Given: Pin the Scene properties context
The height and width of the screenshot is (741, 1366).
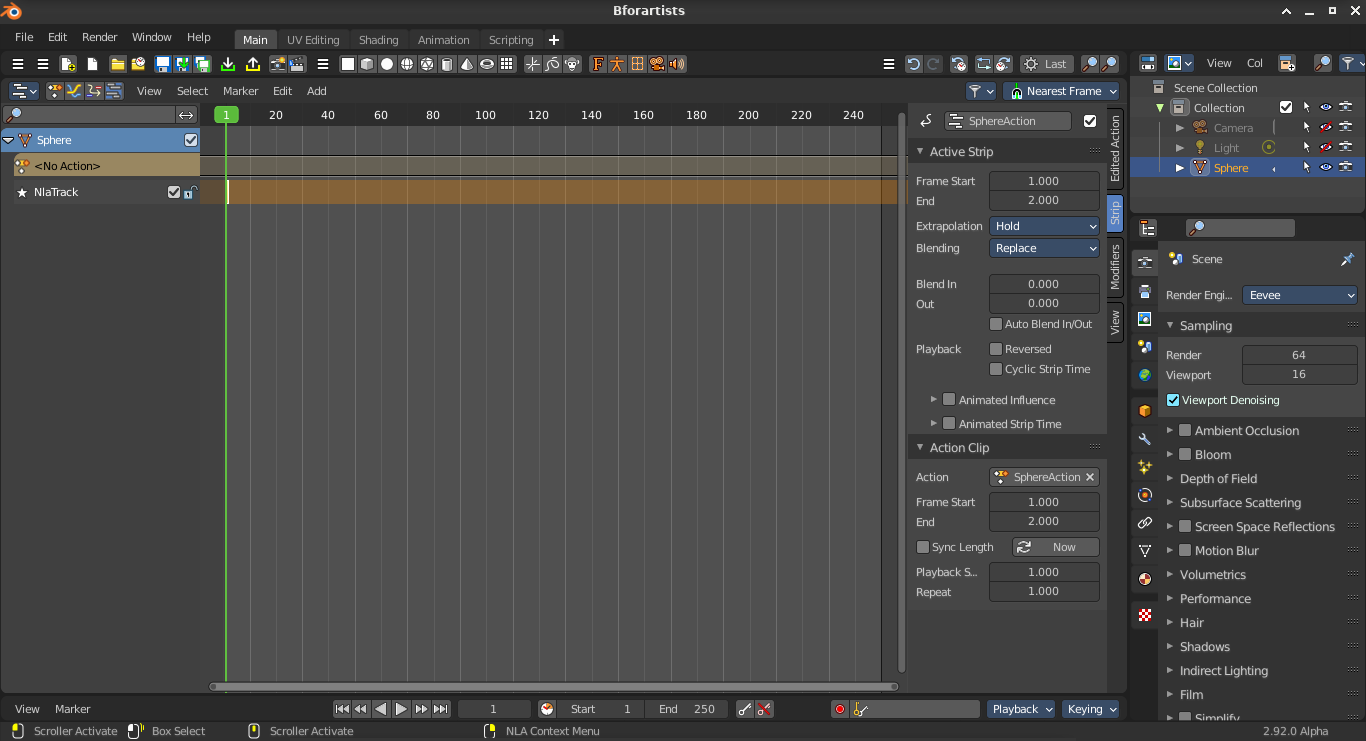Looking at the screenshot, I should (1347, 259).
